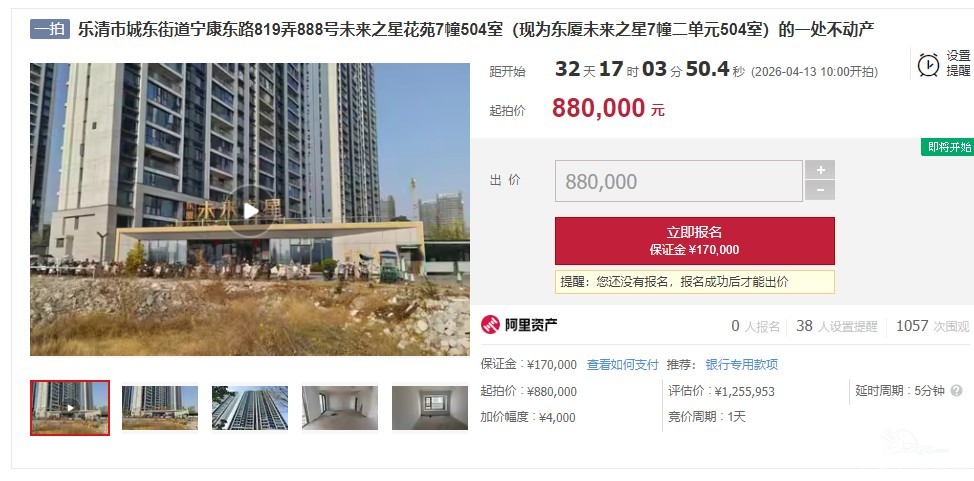The width and height of the screenshot is (974, 481).
Task: Click the 即将开始 status badge
Action: pyautogui.click(x=948, y=147)
